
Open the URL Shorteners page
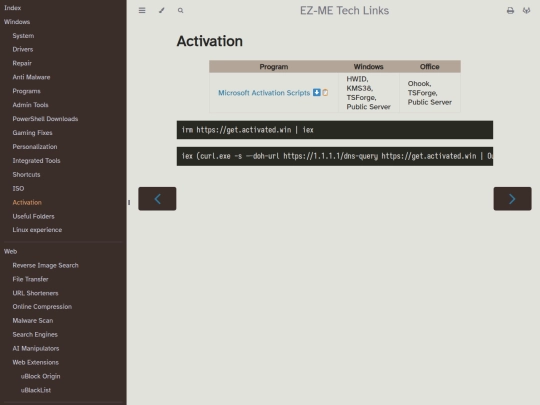point(35,293)
